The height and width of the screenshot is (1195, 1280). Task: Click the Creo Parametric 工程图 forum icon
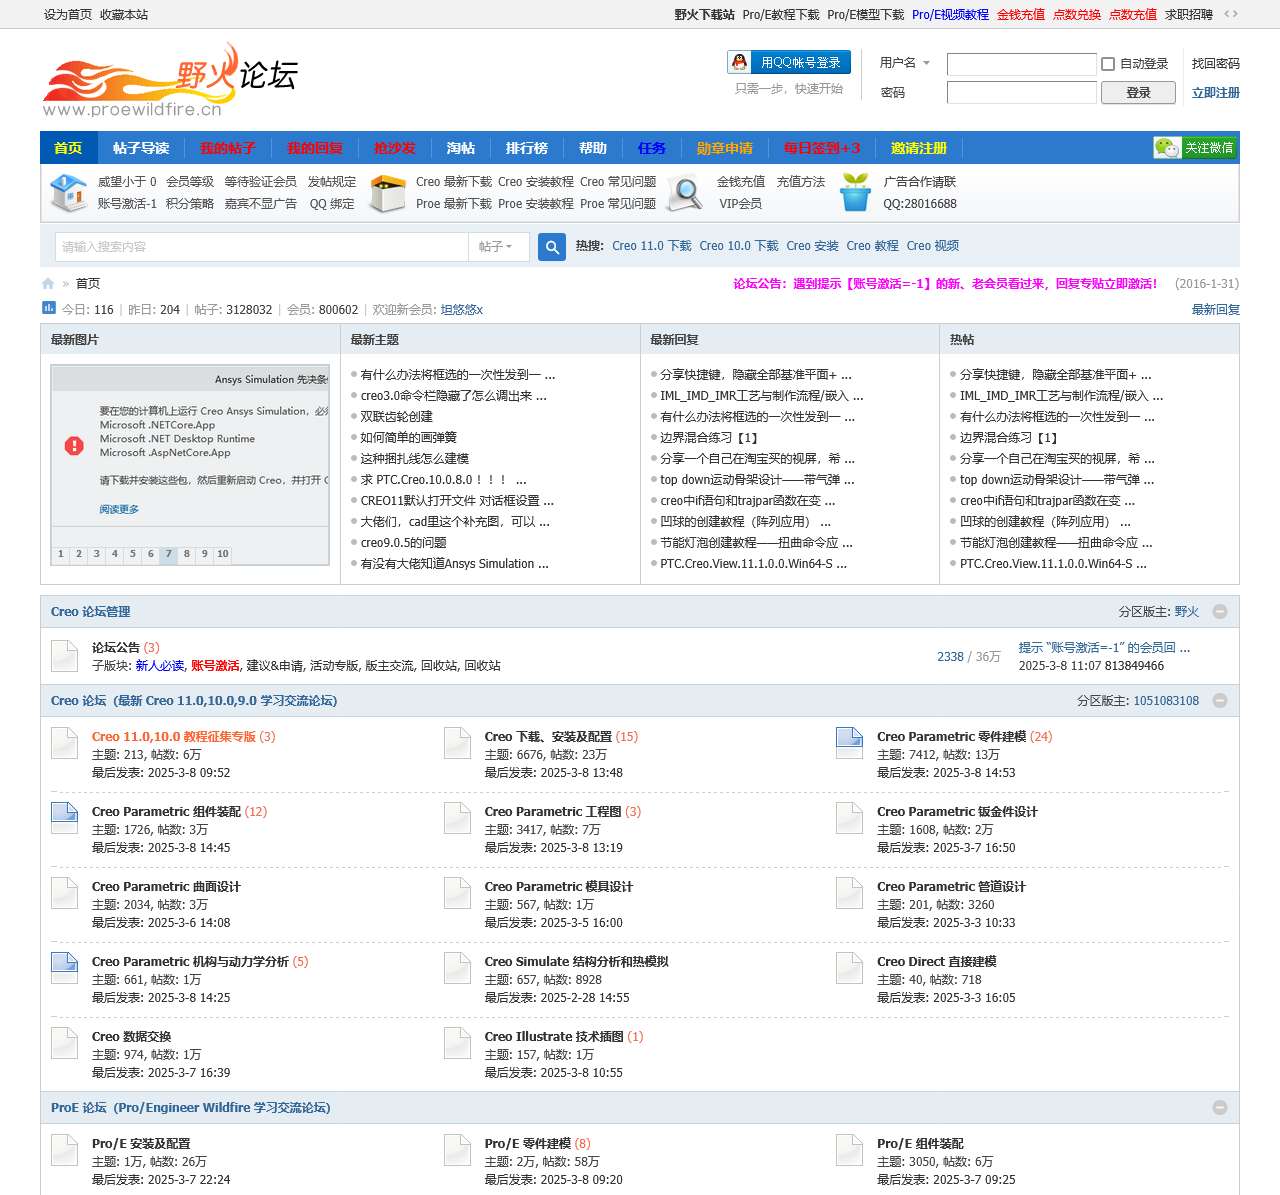pos(457,819)
